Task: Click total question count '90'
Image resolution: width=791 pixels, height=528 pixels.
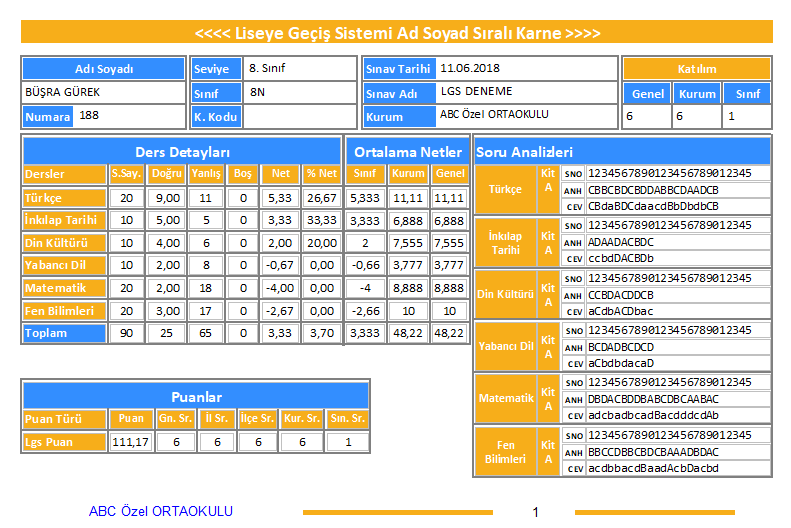Action: (x=127, y=333)
